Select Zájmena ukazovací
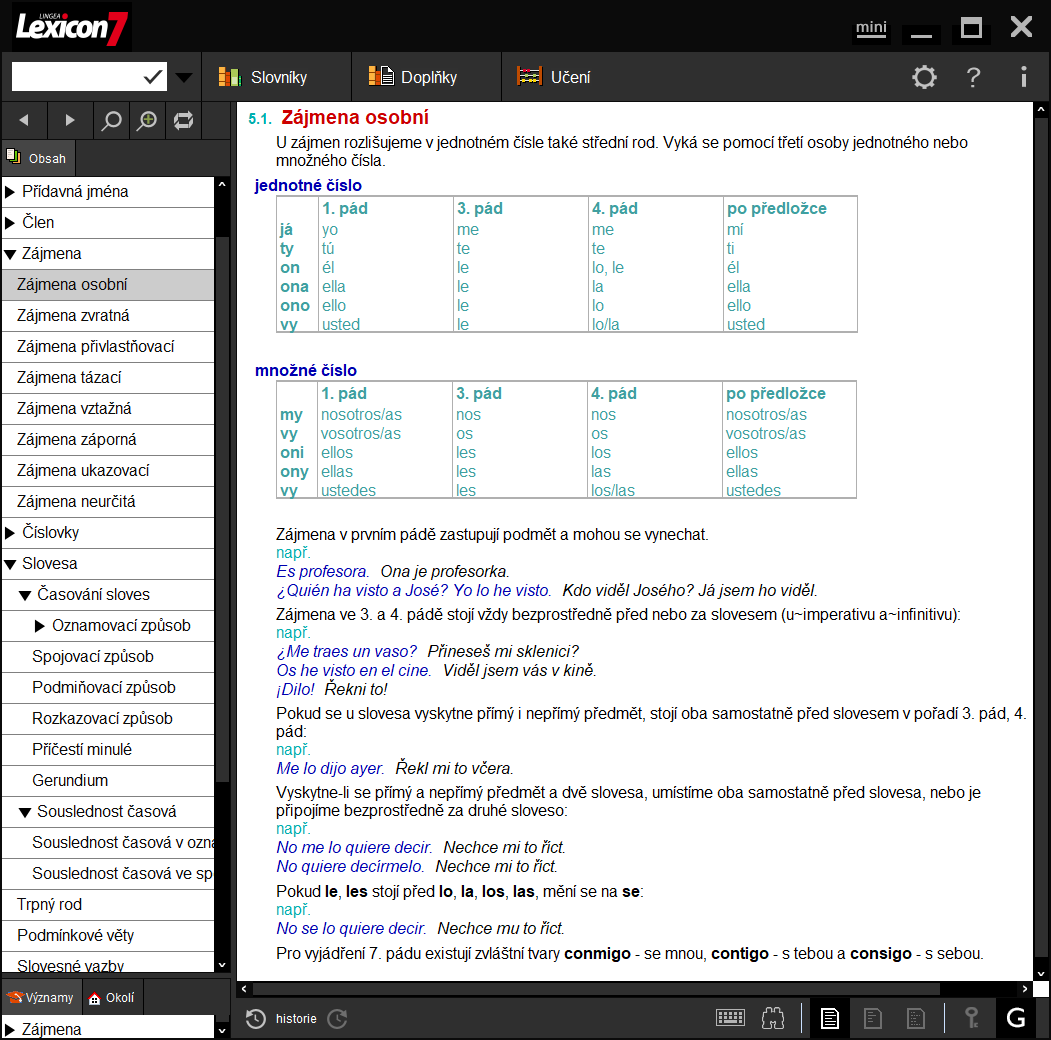This screenshot has height=1040, width=1051. tap(108, 470)
